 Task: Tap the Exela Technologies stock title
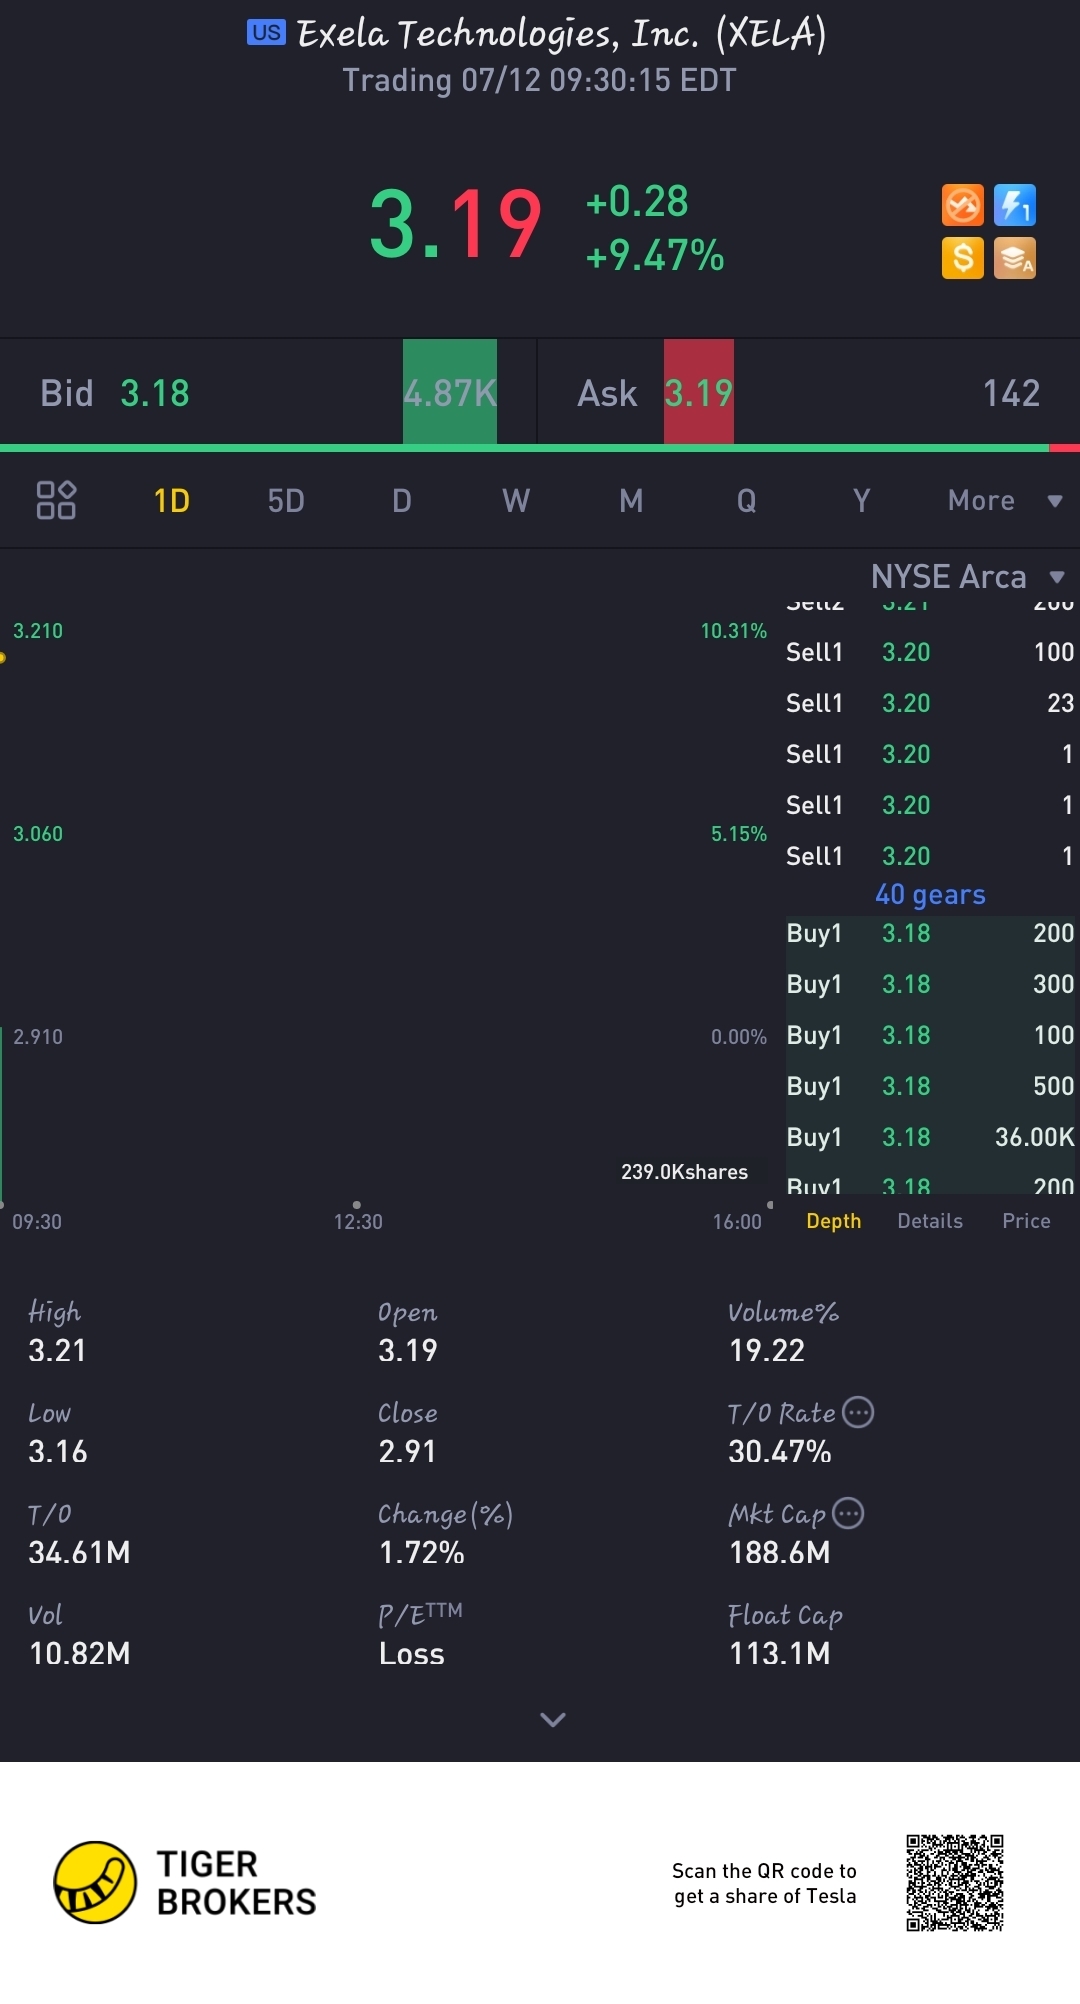562,34
